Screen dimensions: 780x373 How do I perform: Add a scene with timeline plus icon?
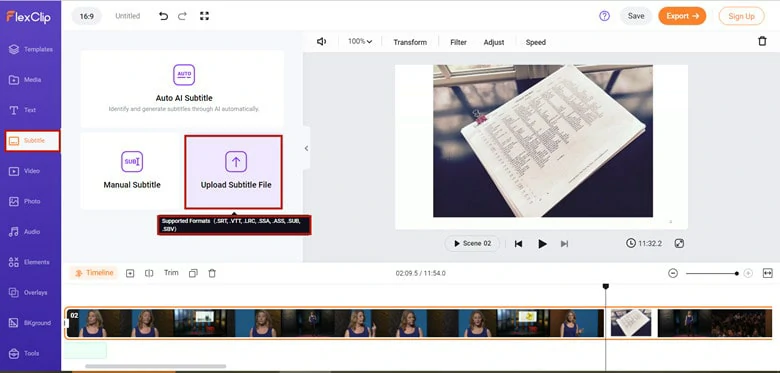pyautogui.click(x=130, y=273)
